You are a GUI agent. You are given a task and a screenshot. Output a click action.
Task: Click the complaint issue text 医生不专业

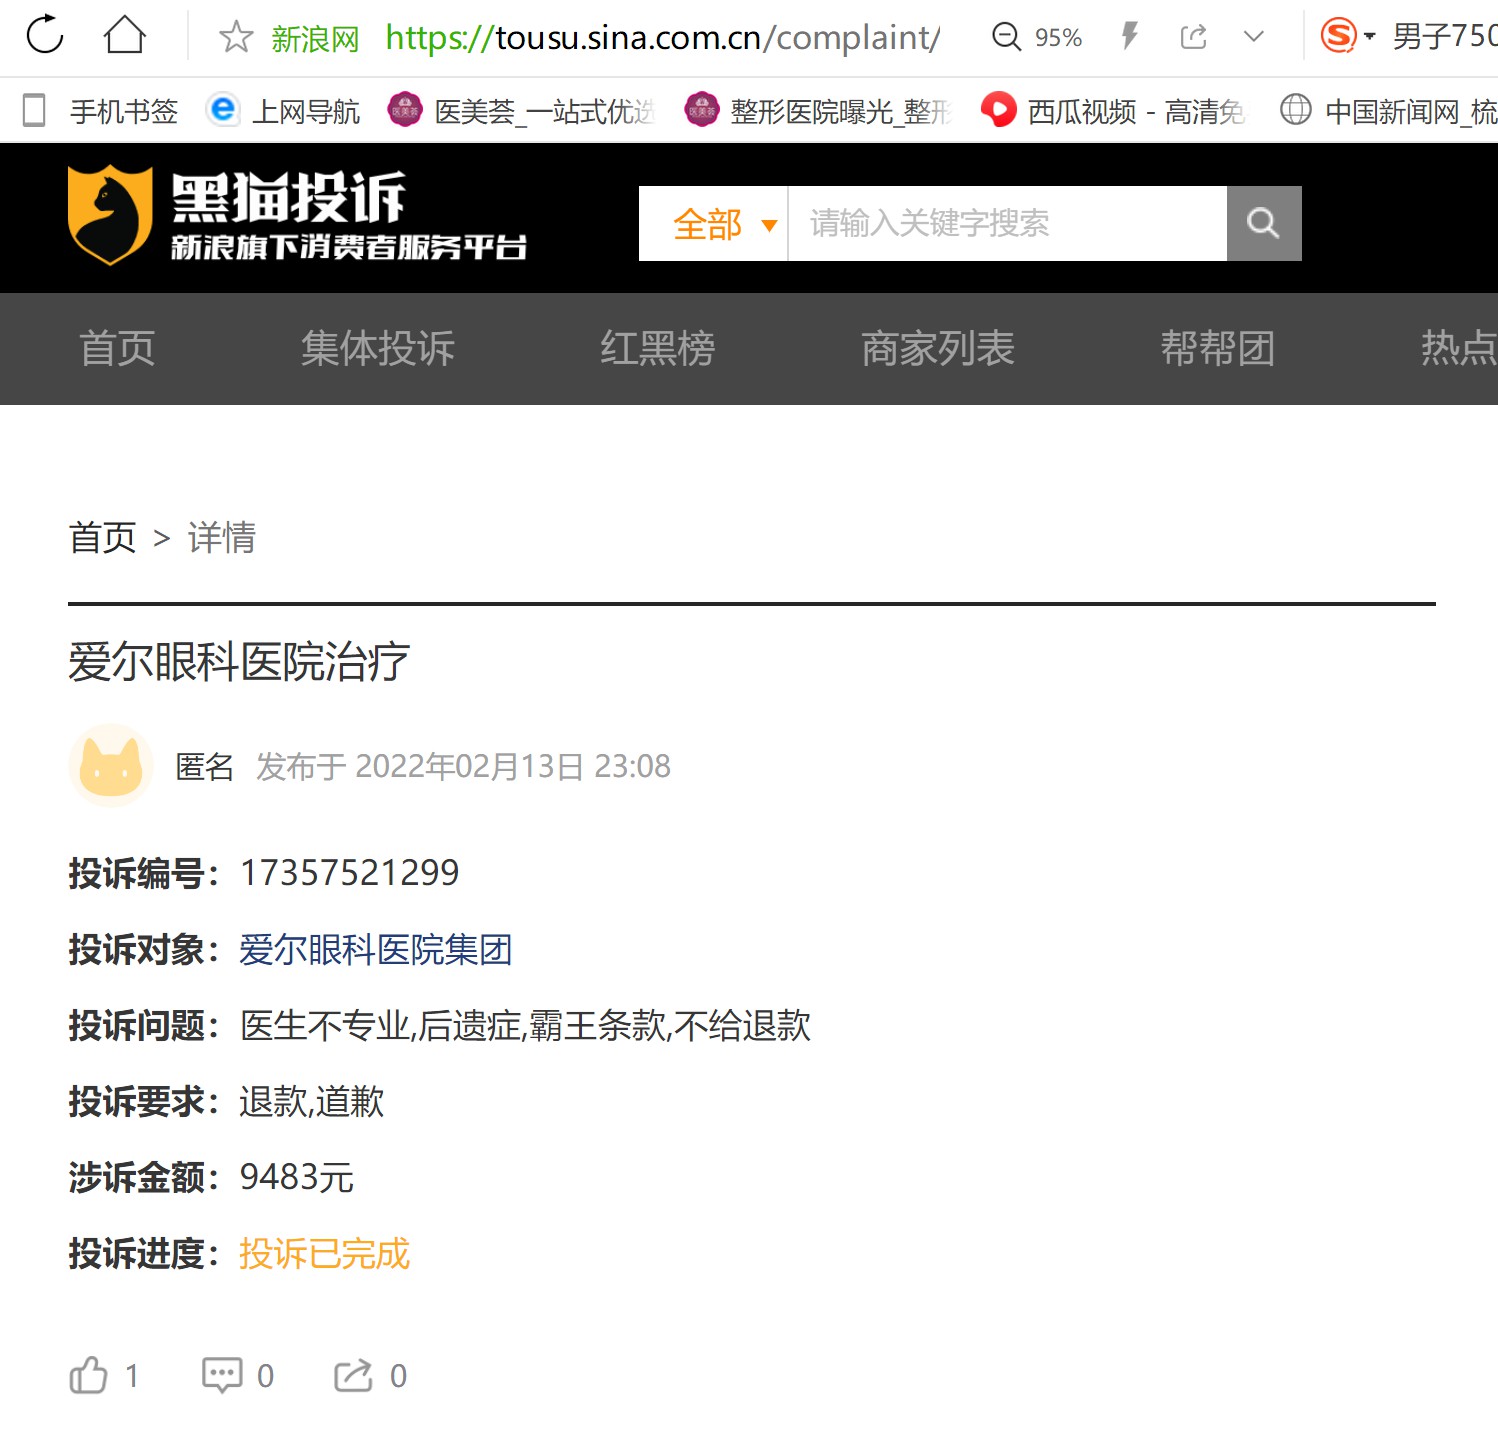(x=326, y=1026)
